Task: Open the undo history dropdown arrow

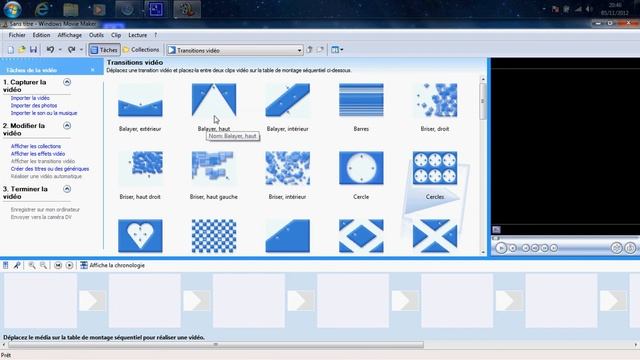Action: pos(60,50)
